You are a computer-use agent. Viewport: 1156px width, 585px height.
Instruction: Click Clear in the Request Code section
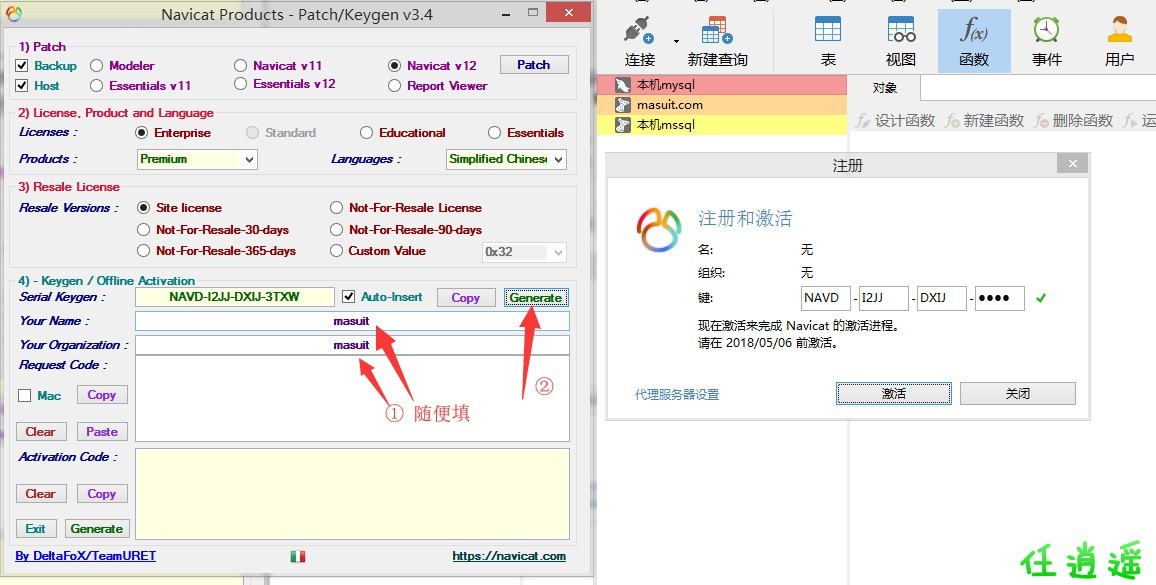[41, 432]
